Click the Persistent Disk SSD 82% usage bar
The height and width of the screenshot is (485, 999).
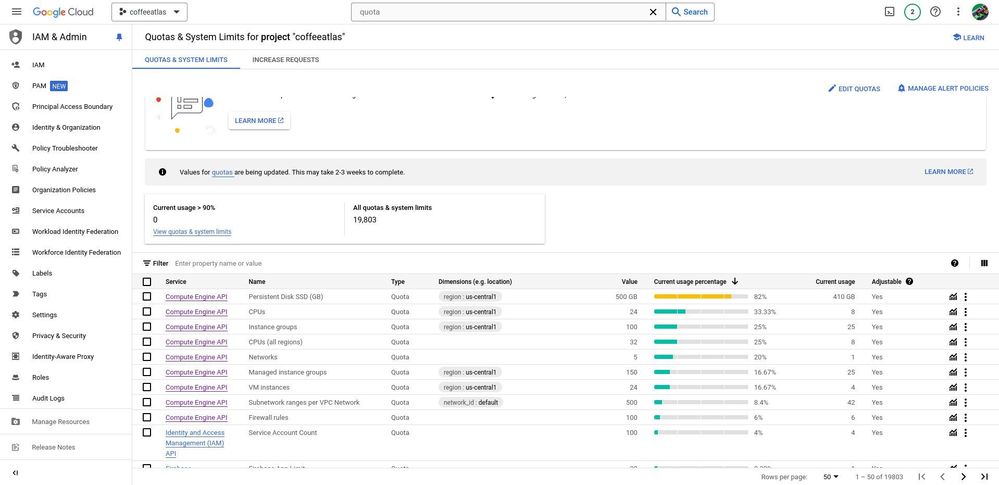(x=701, y=296)
